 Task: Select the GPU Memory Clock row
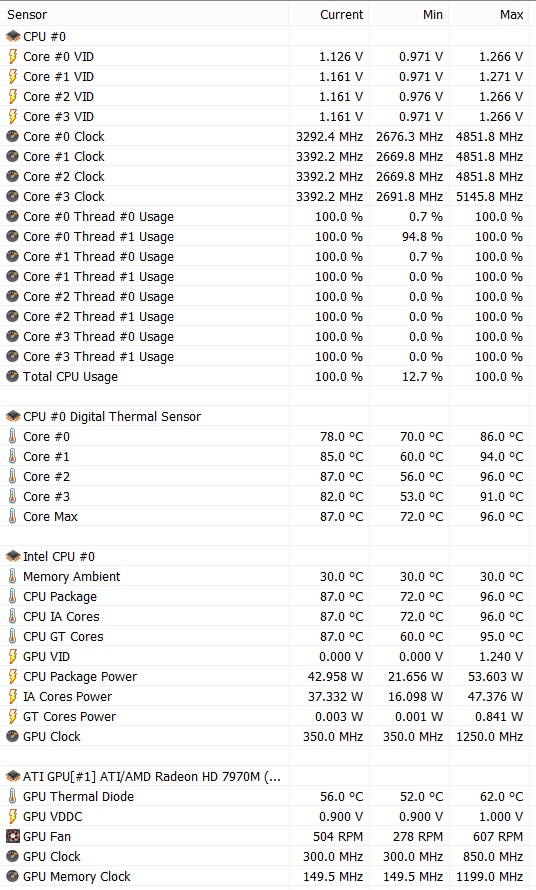(268, 876)
